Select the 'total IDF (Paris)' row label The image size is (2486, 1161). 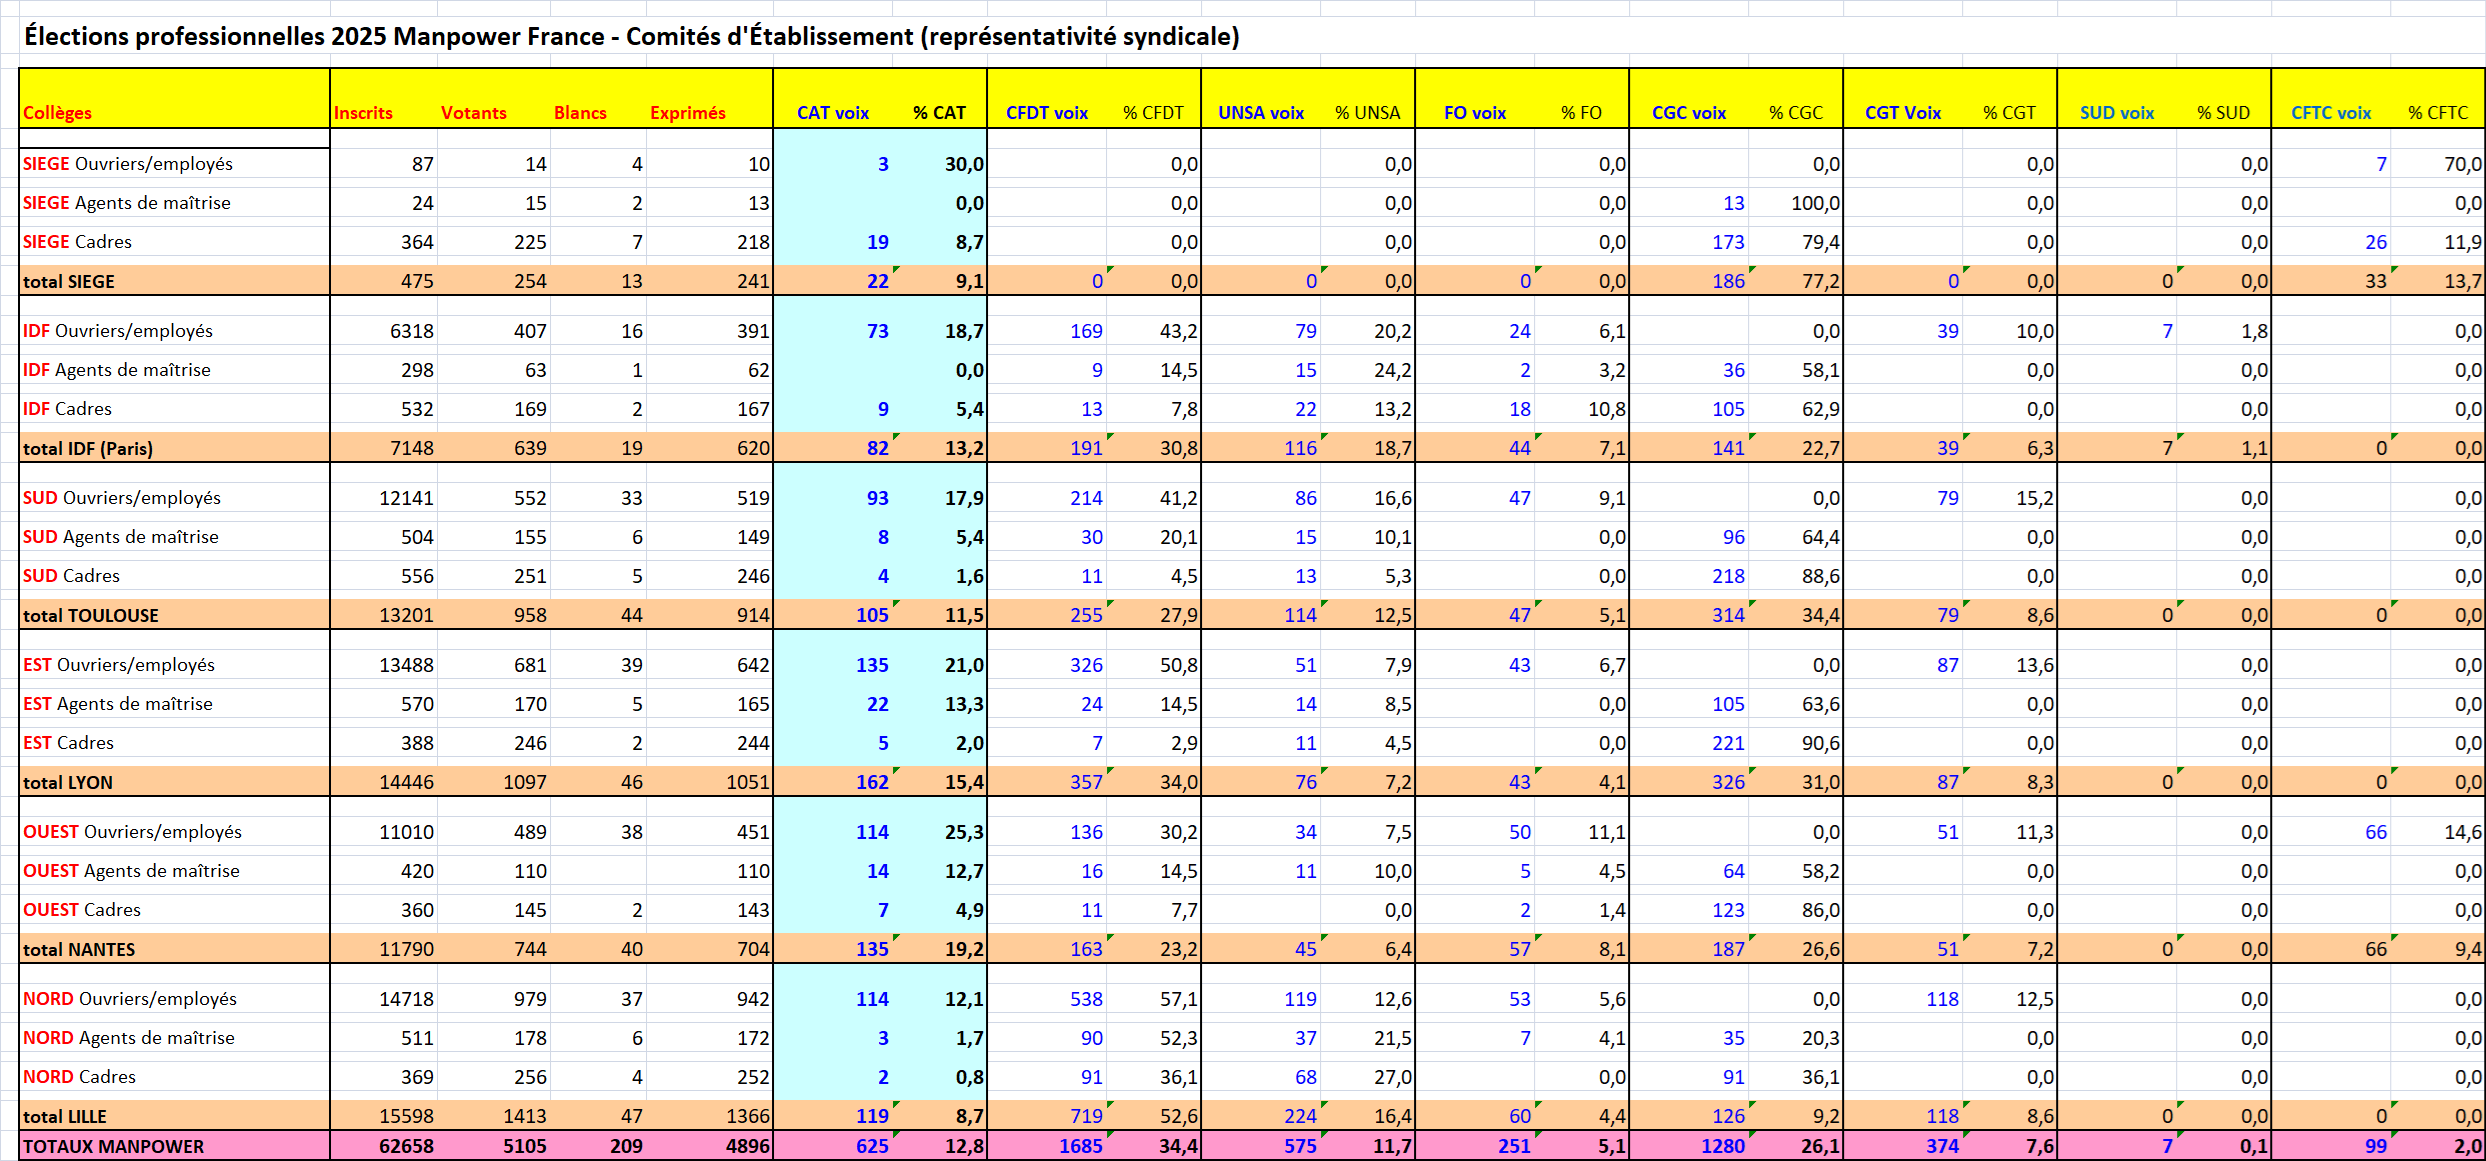(x=88, y=449)
